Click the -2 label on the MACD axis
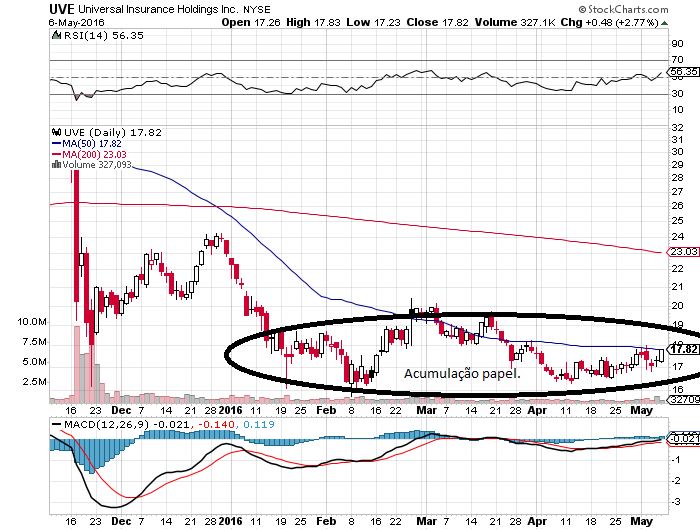This screenshot has height=530, width=700. (x=676, y=480)
